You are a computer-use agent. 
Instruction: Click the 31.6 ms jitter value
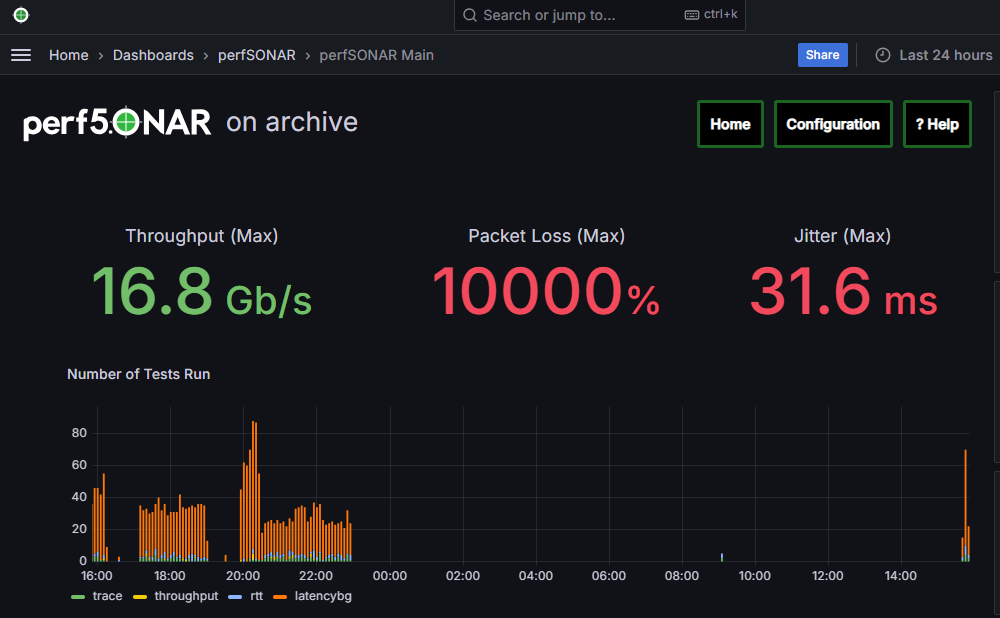click(x=843, y=292)
